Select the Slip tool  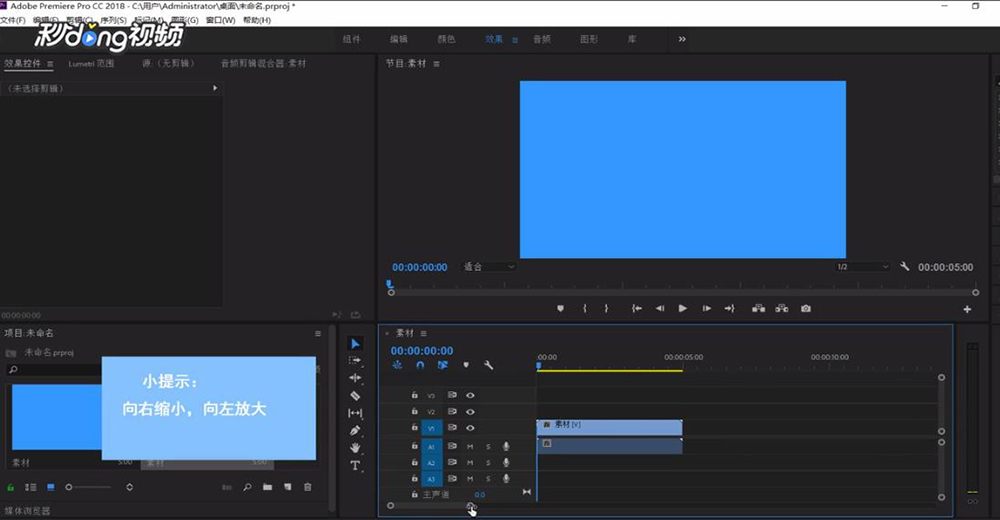point(355,413)
